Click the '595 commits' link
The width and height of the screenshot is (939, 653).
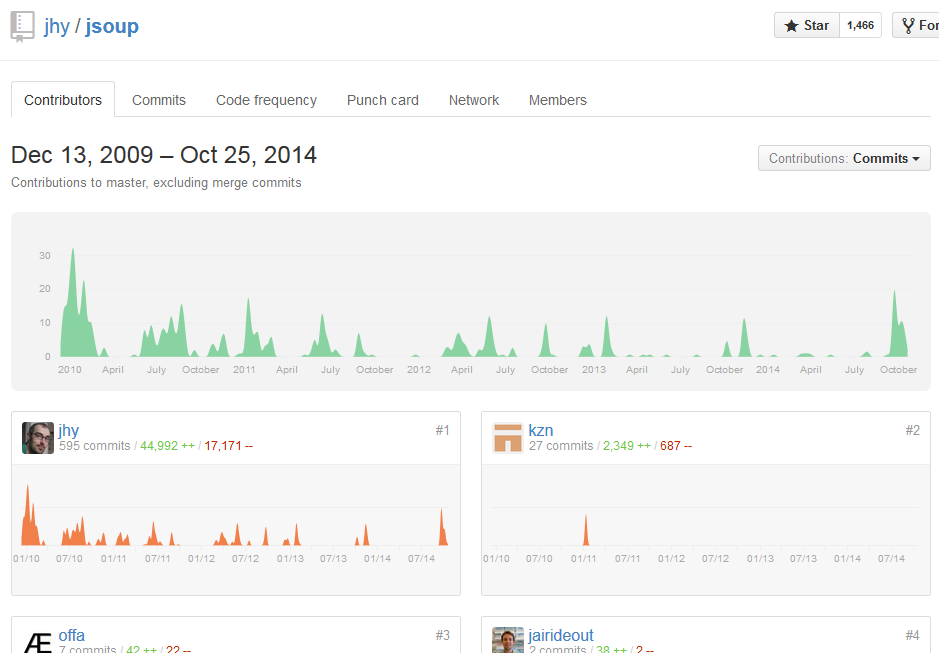95,446
